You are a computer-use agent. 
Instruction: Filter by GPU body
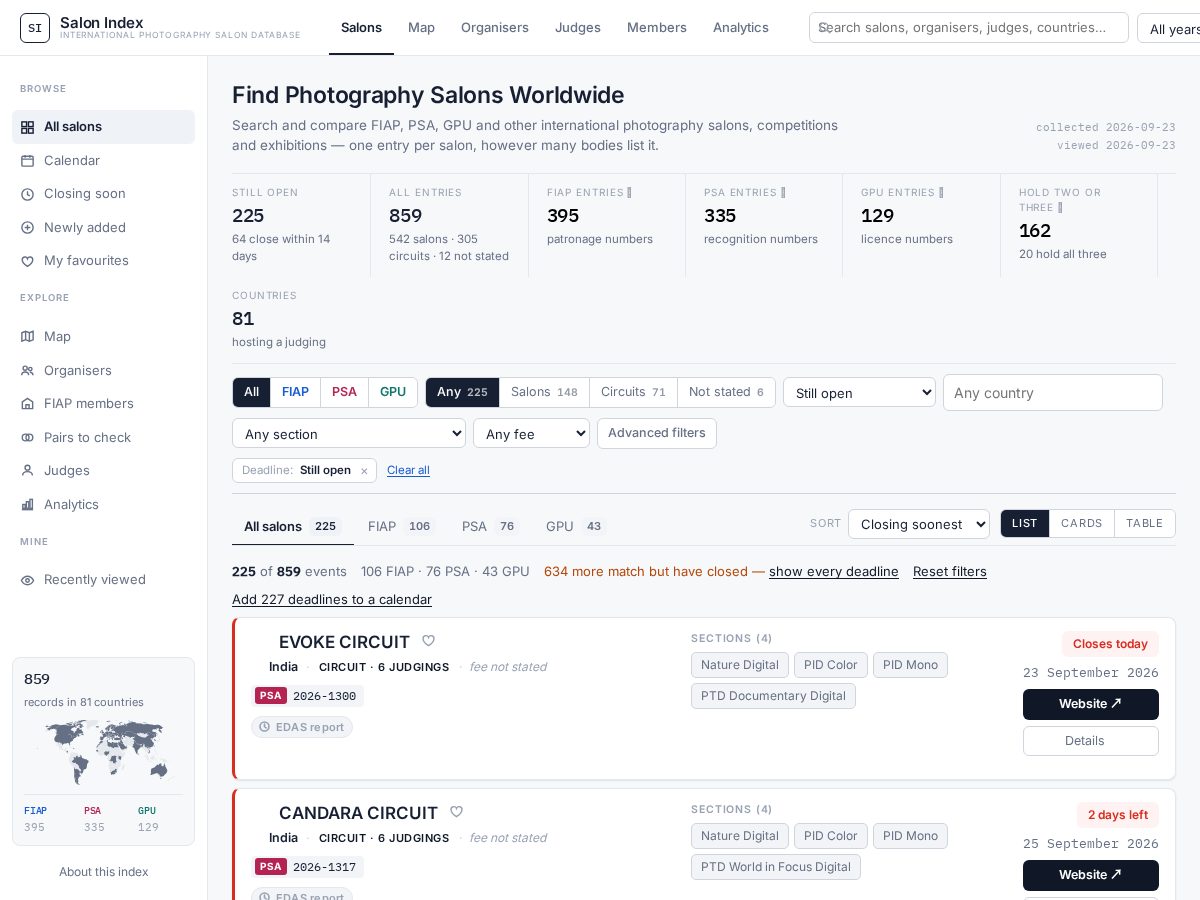tap(393, 392)
